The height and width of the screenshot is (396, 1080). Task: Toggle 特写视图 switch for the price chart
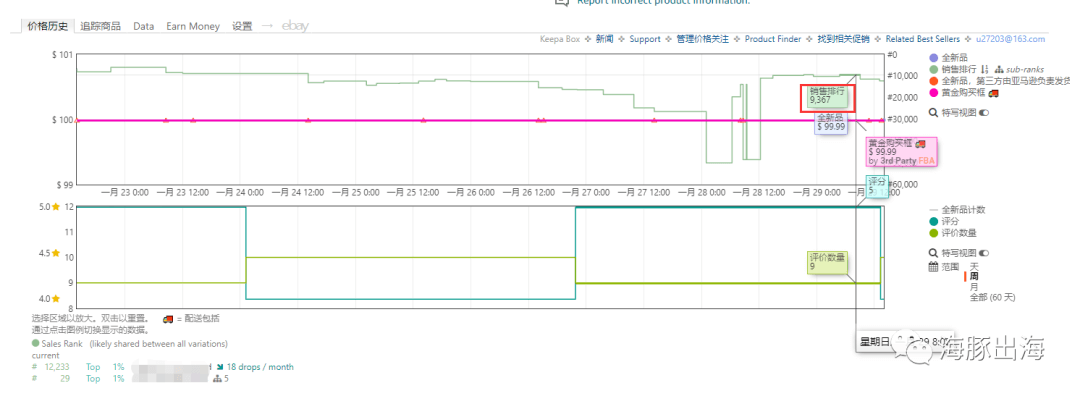click(984, 112)
